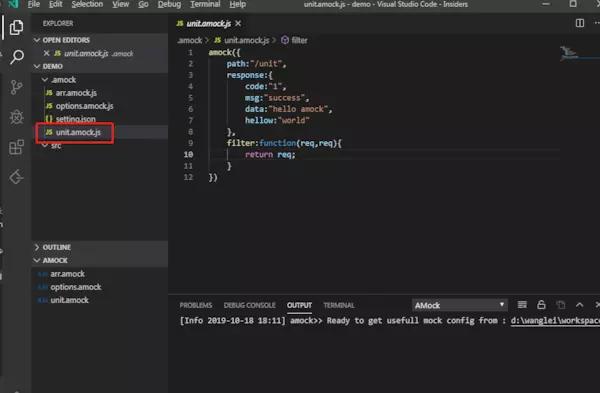Open the AMock output channel dropdown
600x393 pixels.
460,305
